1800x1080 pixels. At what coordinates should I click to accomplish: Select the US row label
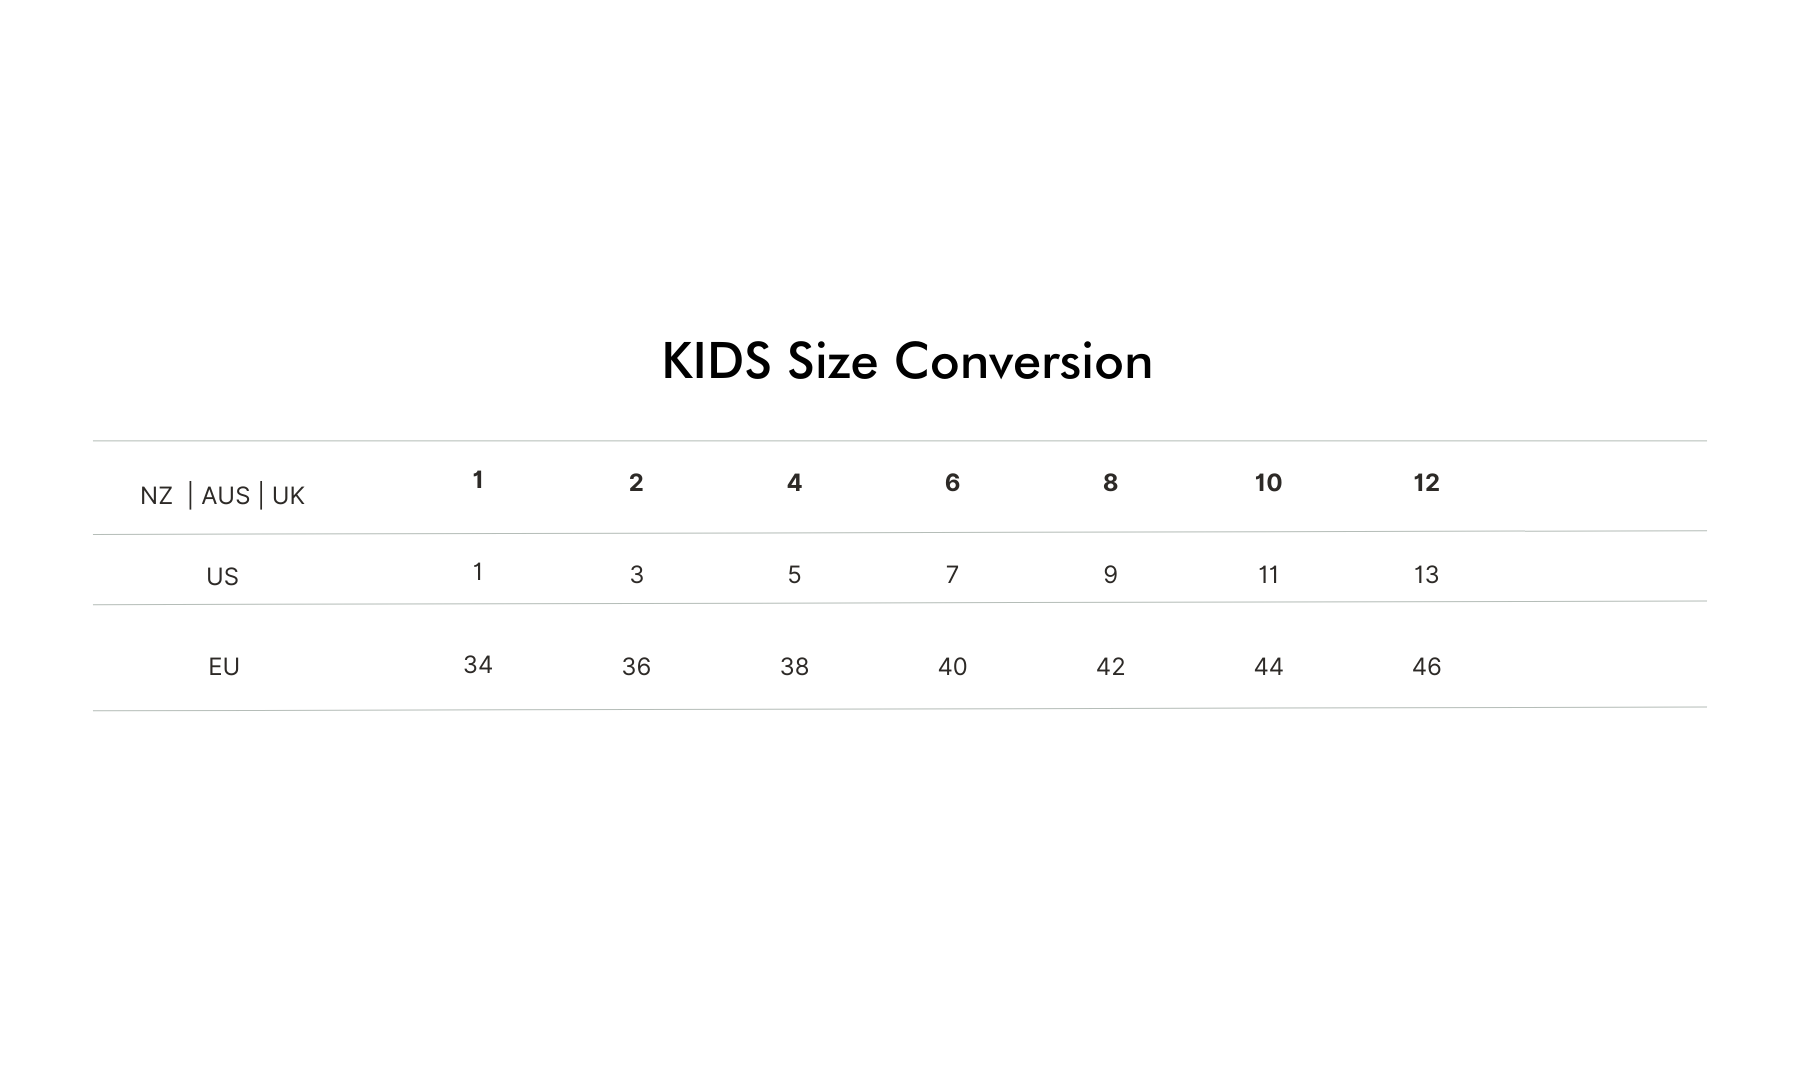pos(222,577)
